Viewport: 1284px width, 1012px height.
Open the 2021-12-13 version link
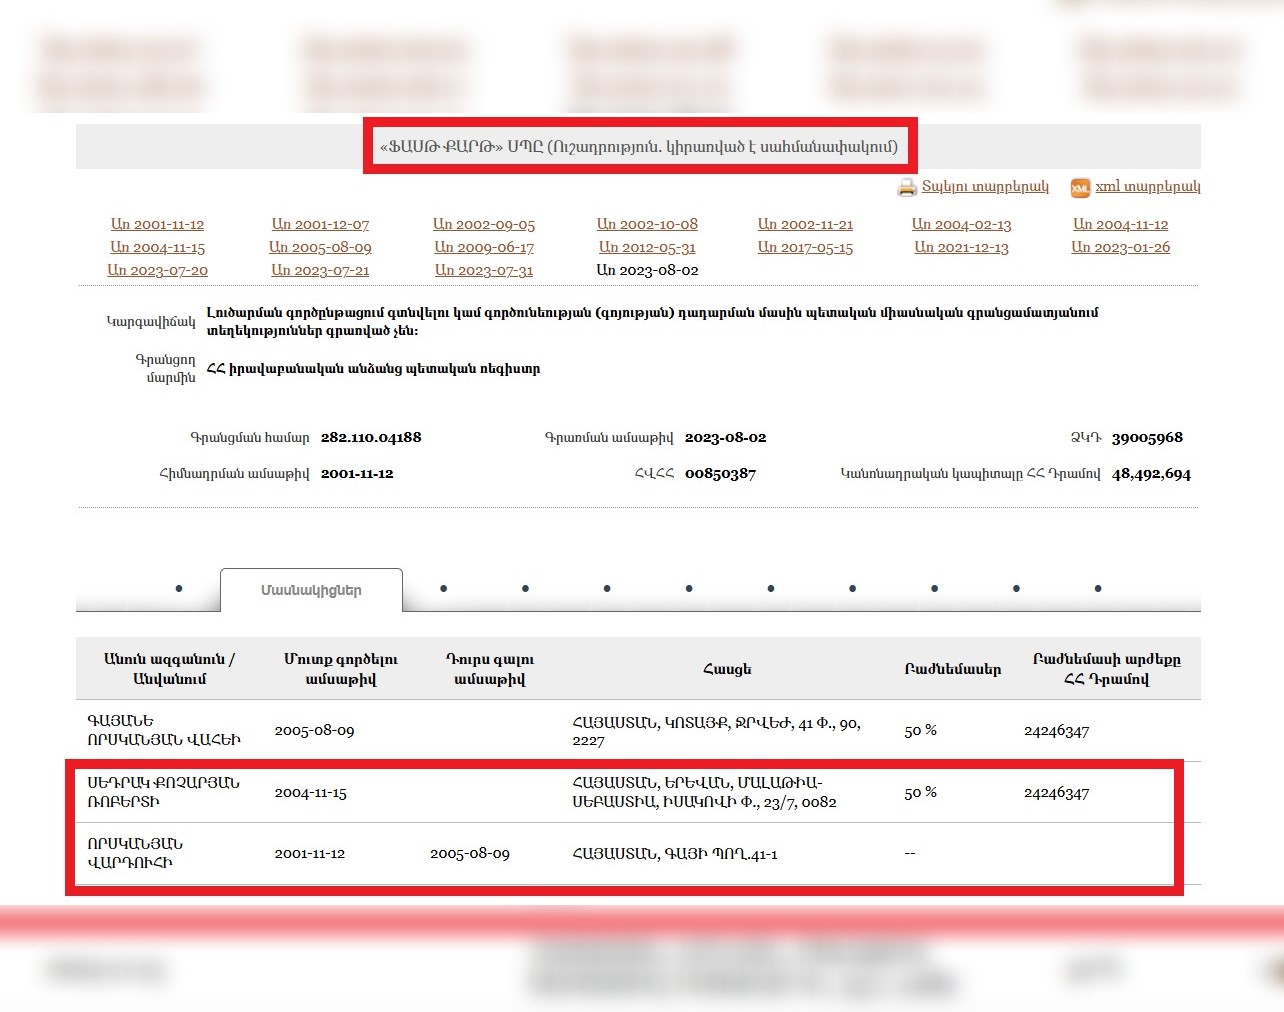point(961,248)
